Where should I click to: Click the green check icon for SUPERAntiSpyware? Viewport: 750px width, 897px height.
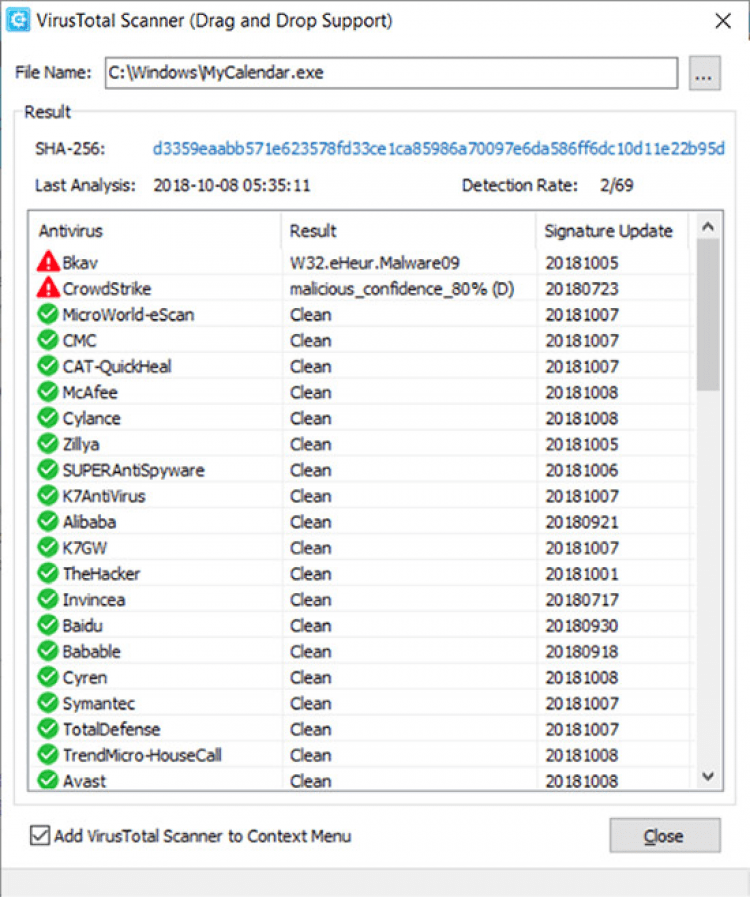coord(48,470)
